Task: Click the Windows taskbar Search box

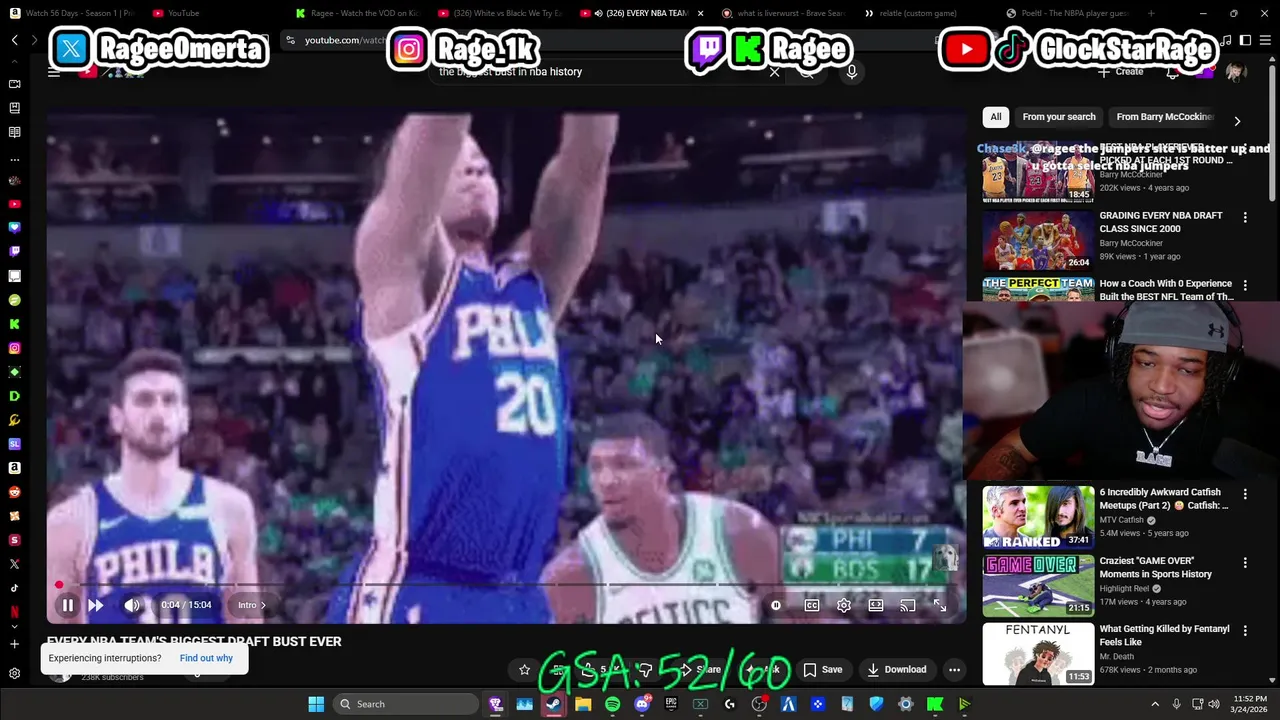Action: tap(405, 704)
